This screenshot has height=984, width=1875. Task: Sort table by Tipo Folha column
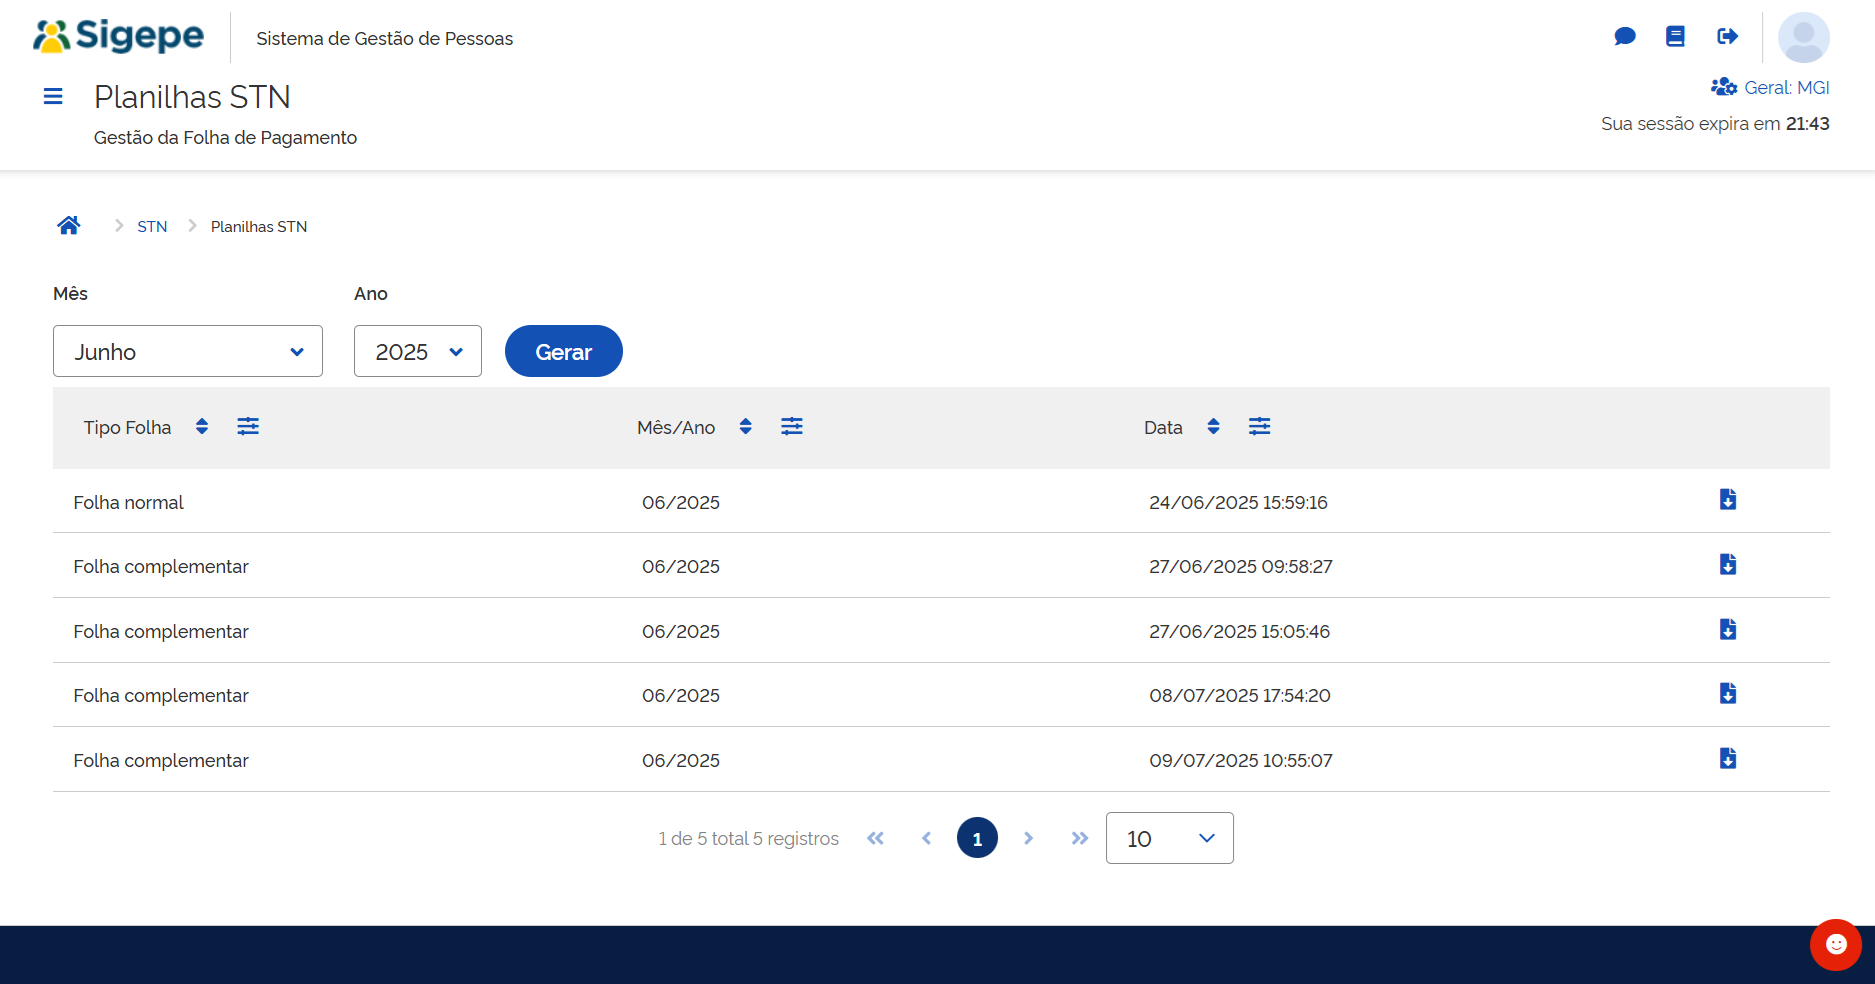tap(202, 427)
